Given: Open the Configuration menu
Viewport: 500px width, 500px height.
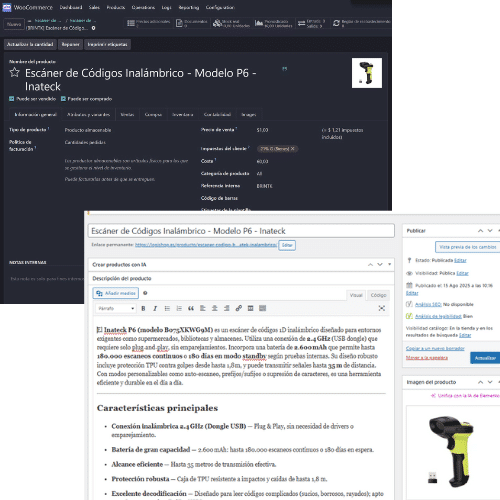Looking at the screenshot, I should [x=220, y=7].
